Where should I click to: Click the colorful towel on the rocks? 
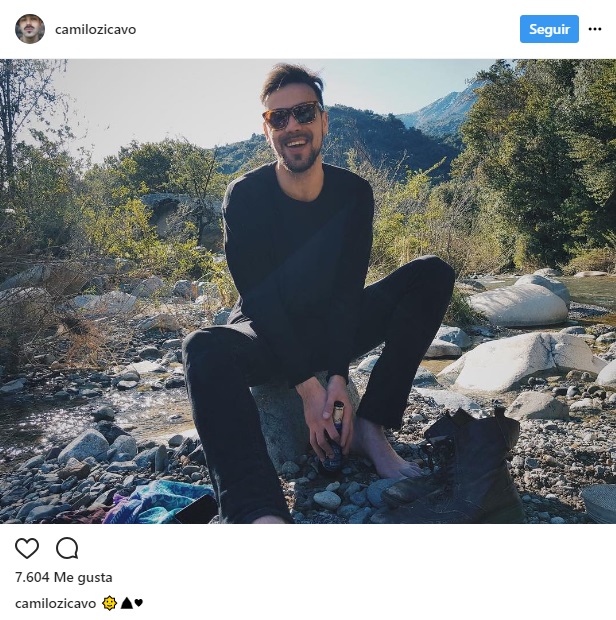pos(160,499)
